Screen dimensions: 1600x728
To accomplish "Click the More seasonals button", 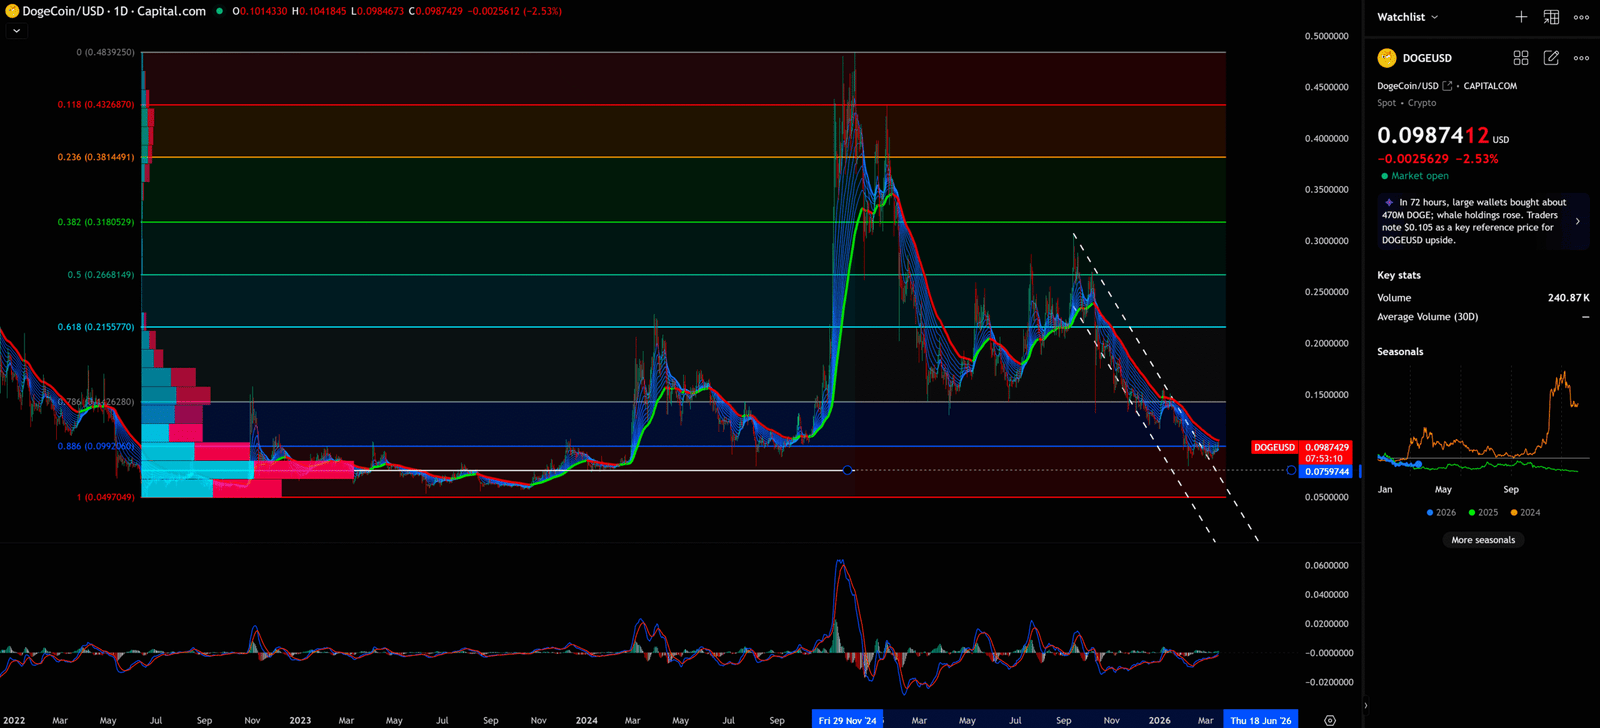I will coord(1482,540).
